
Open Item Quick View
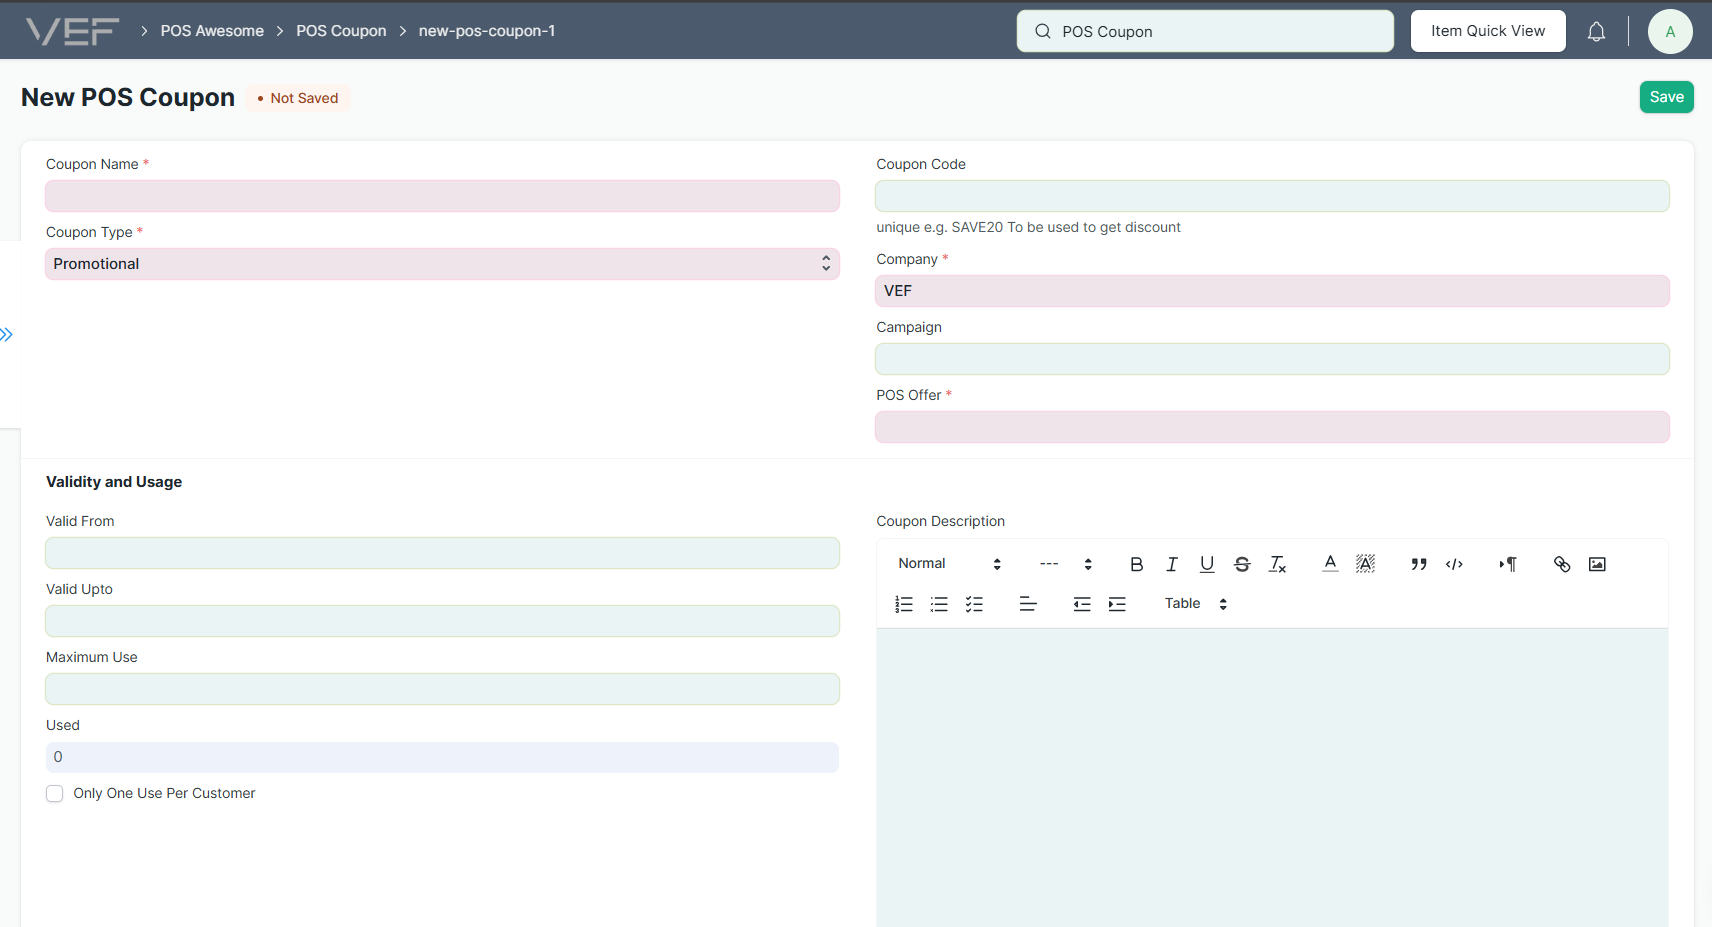tap(1487, 31)
